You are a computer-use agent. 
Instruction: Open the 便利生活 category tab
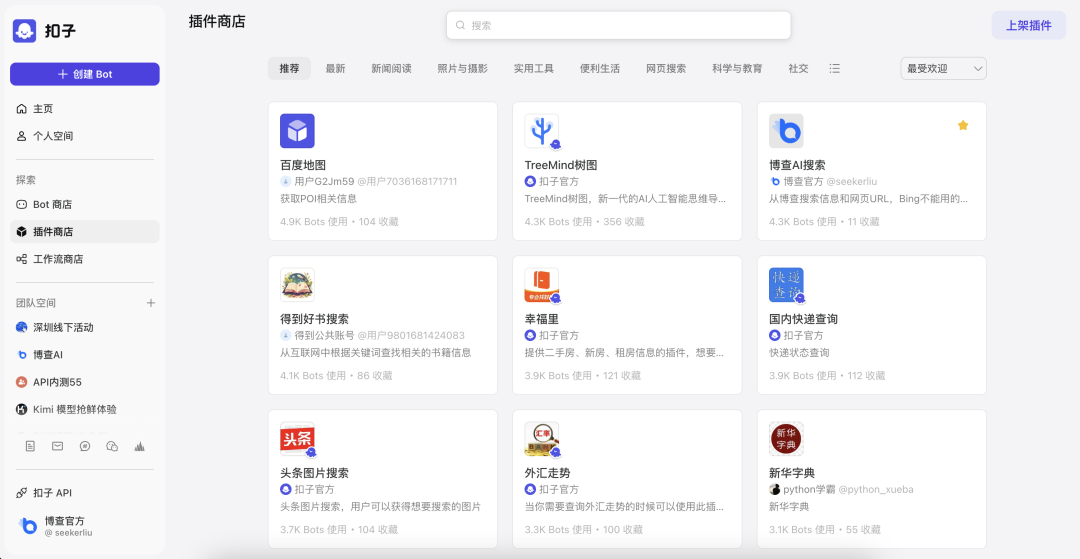[x=600, y=69]
